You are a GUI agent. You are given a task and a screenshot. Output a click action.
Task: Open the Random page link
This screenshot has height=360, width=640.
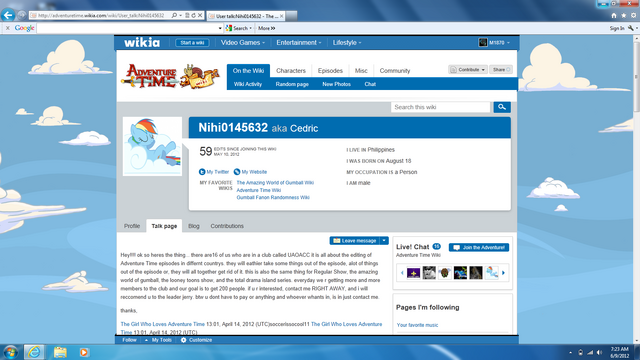point(292,84)
